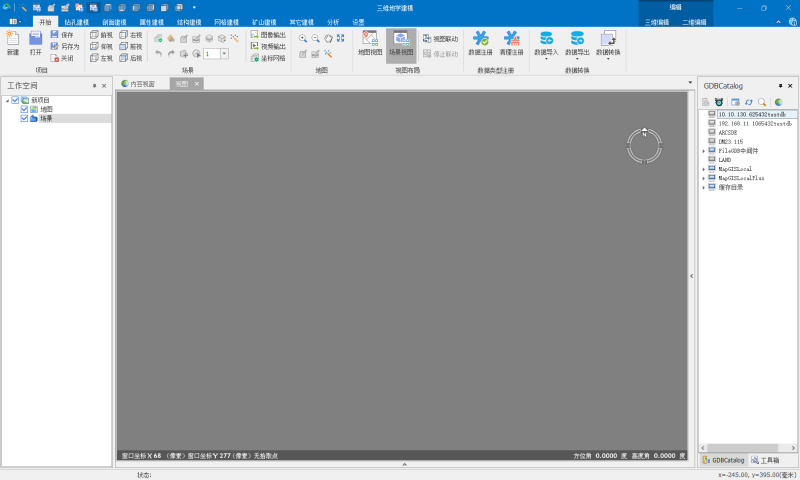Toggle the 地图 layer checkbox

pyautogui.click(x=25, y=109)
